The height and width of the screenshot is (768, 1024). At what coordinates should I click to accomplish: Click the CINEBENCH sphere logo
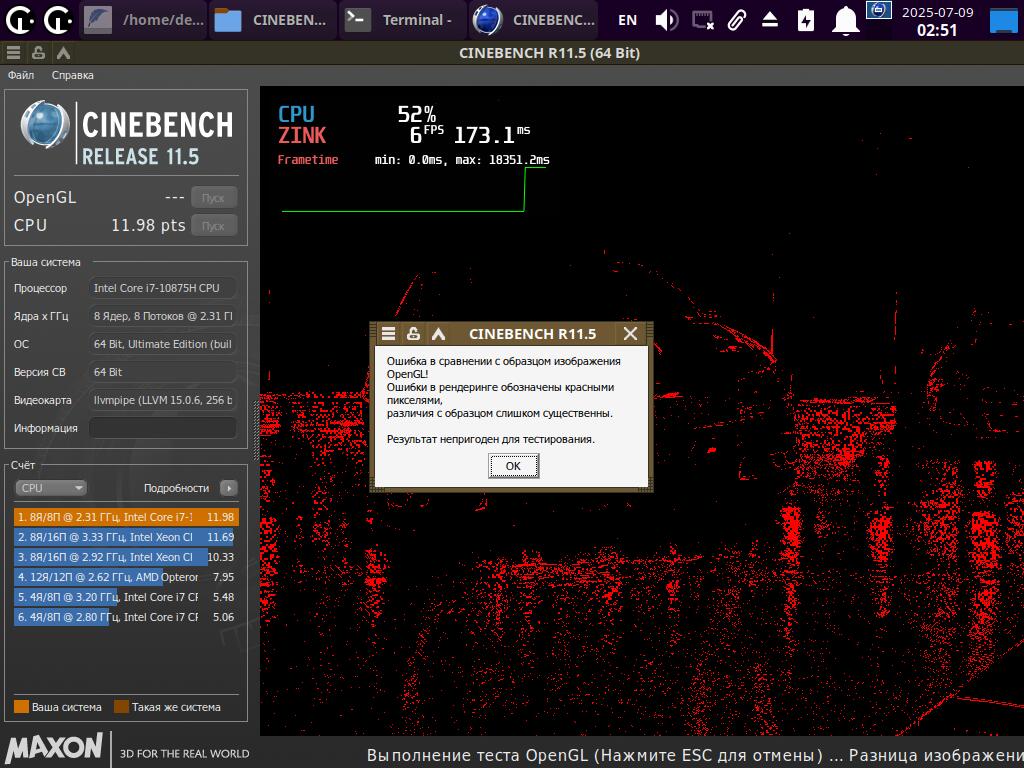[x=44, y=124]
